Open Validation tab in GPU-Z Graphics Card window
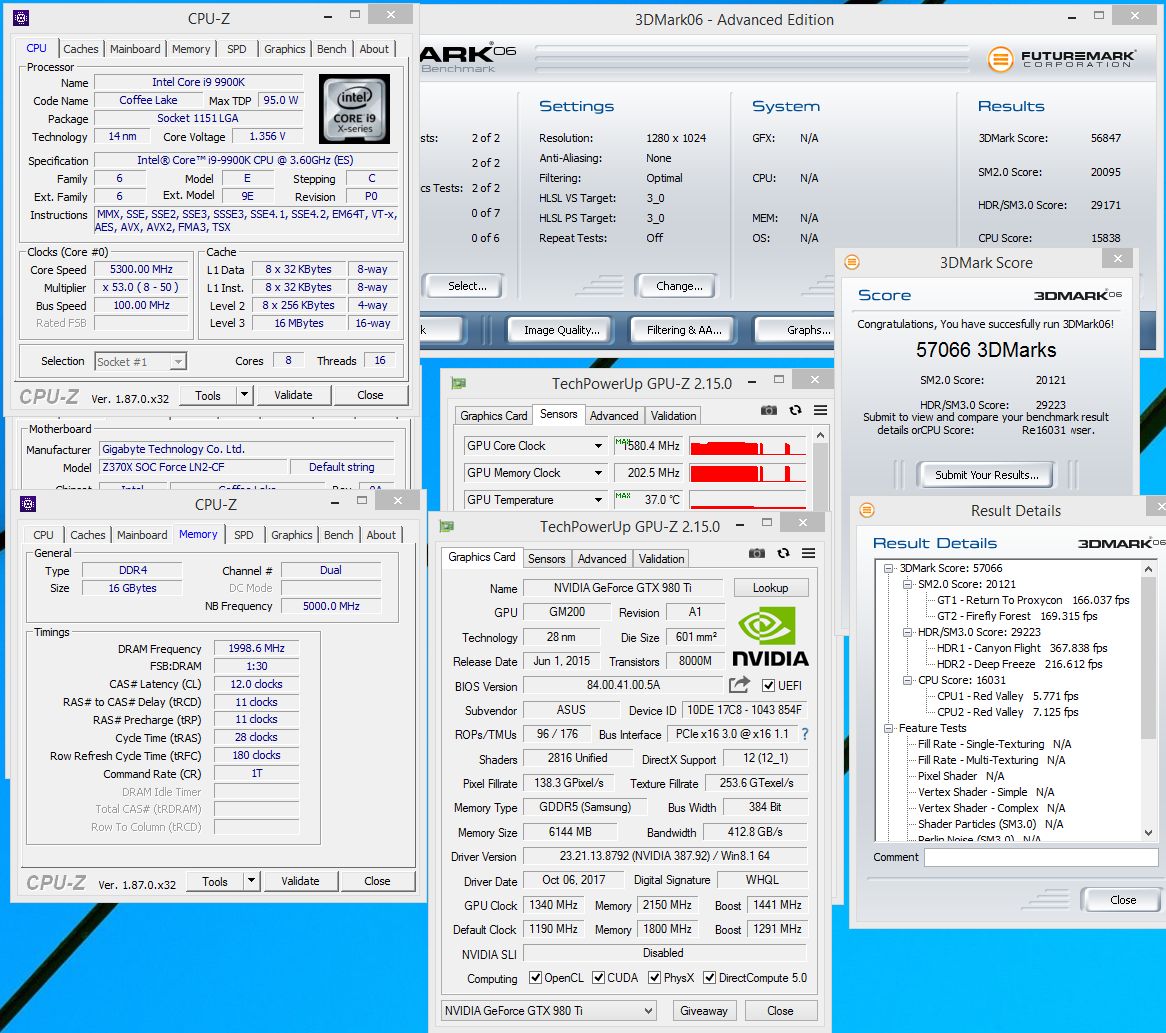Image resolution: width=1166 pixels, height=1033 pixels. pos(661,559)
